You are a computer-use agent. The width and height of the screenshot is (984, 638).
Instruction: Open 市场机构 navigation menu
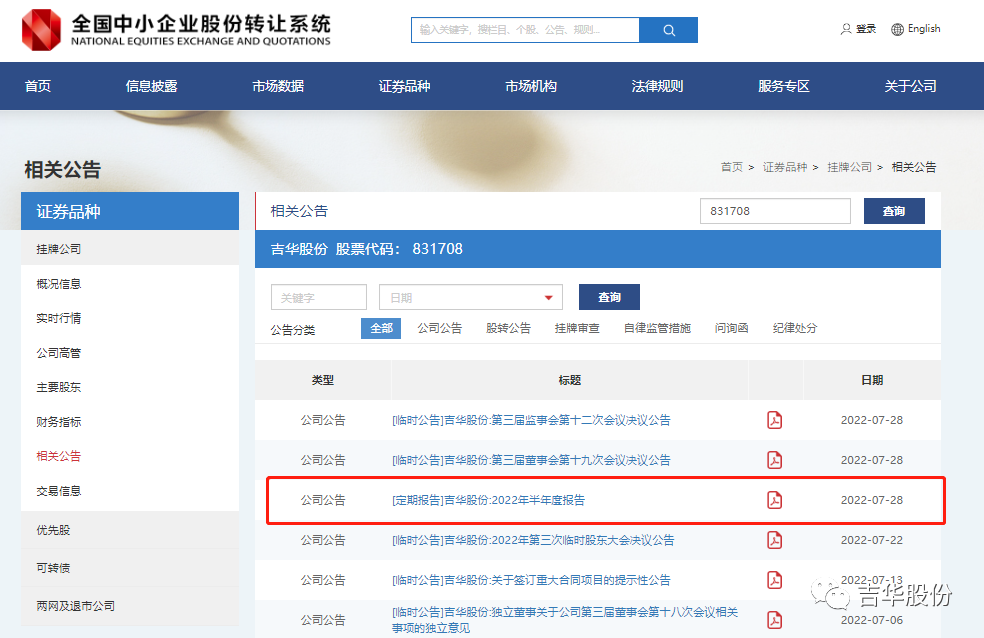(x=531, y=86)
